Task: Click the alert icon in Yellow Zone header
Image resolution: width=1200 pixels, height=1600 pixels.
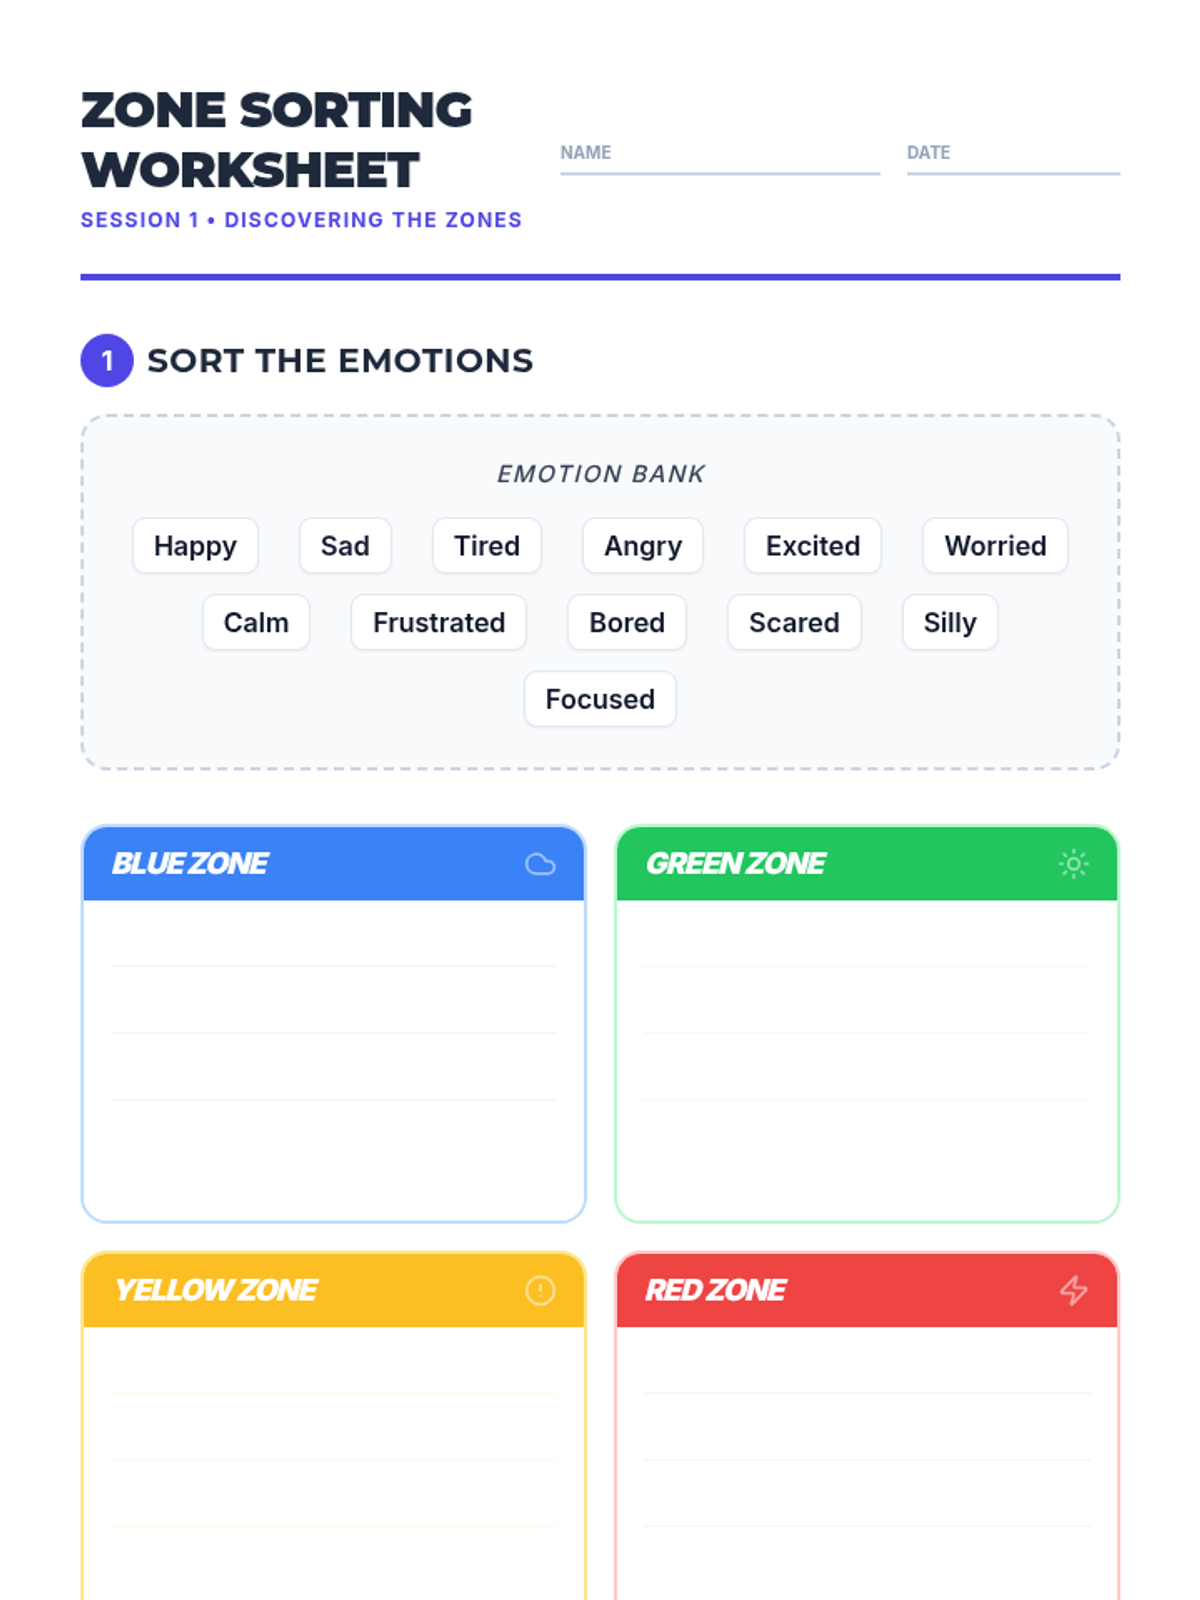Action: point(540,1290)
